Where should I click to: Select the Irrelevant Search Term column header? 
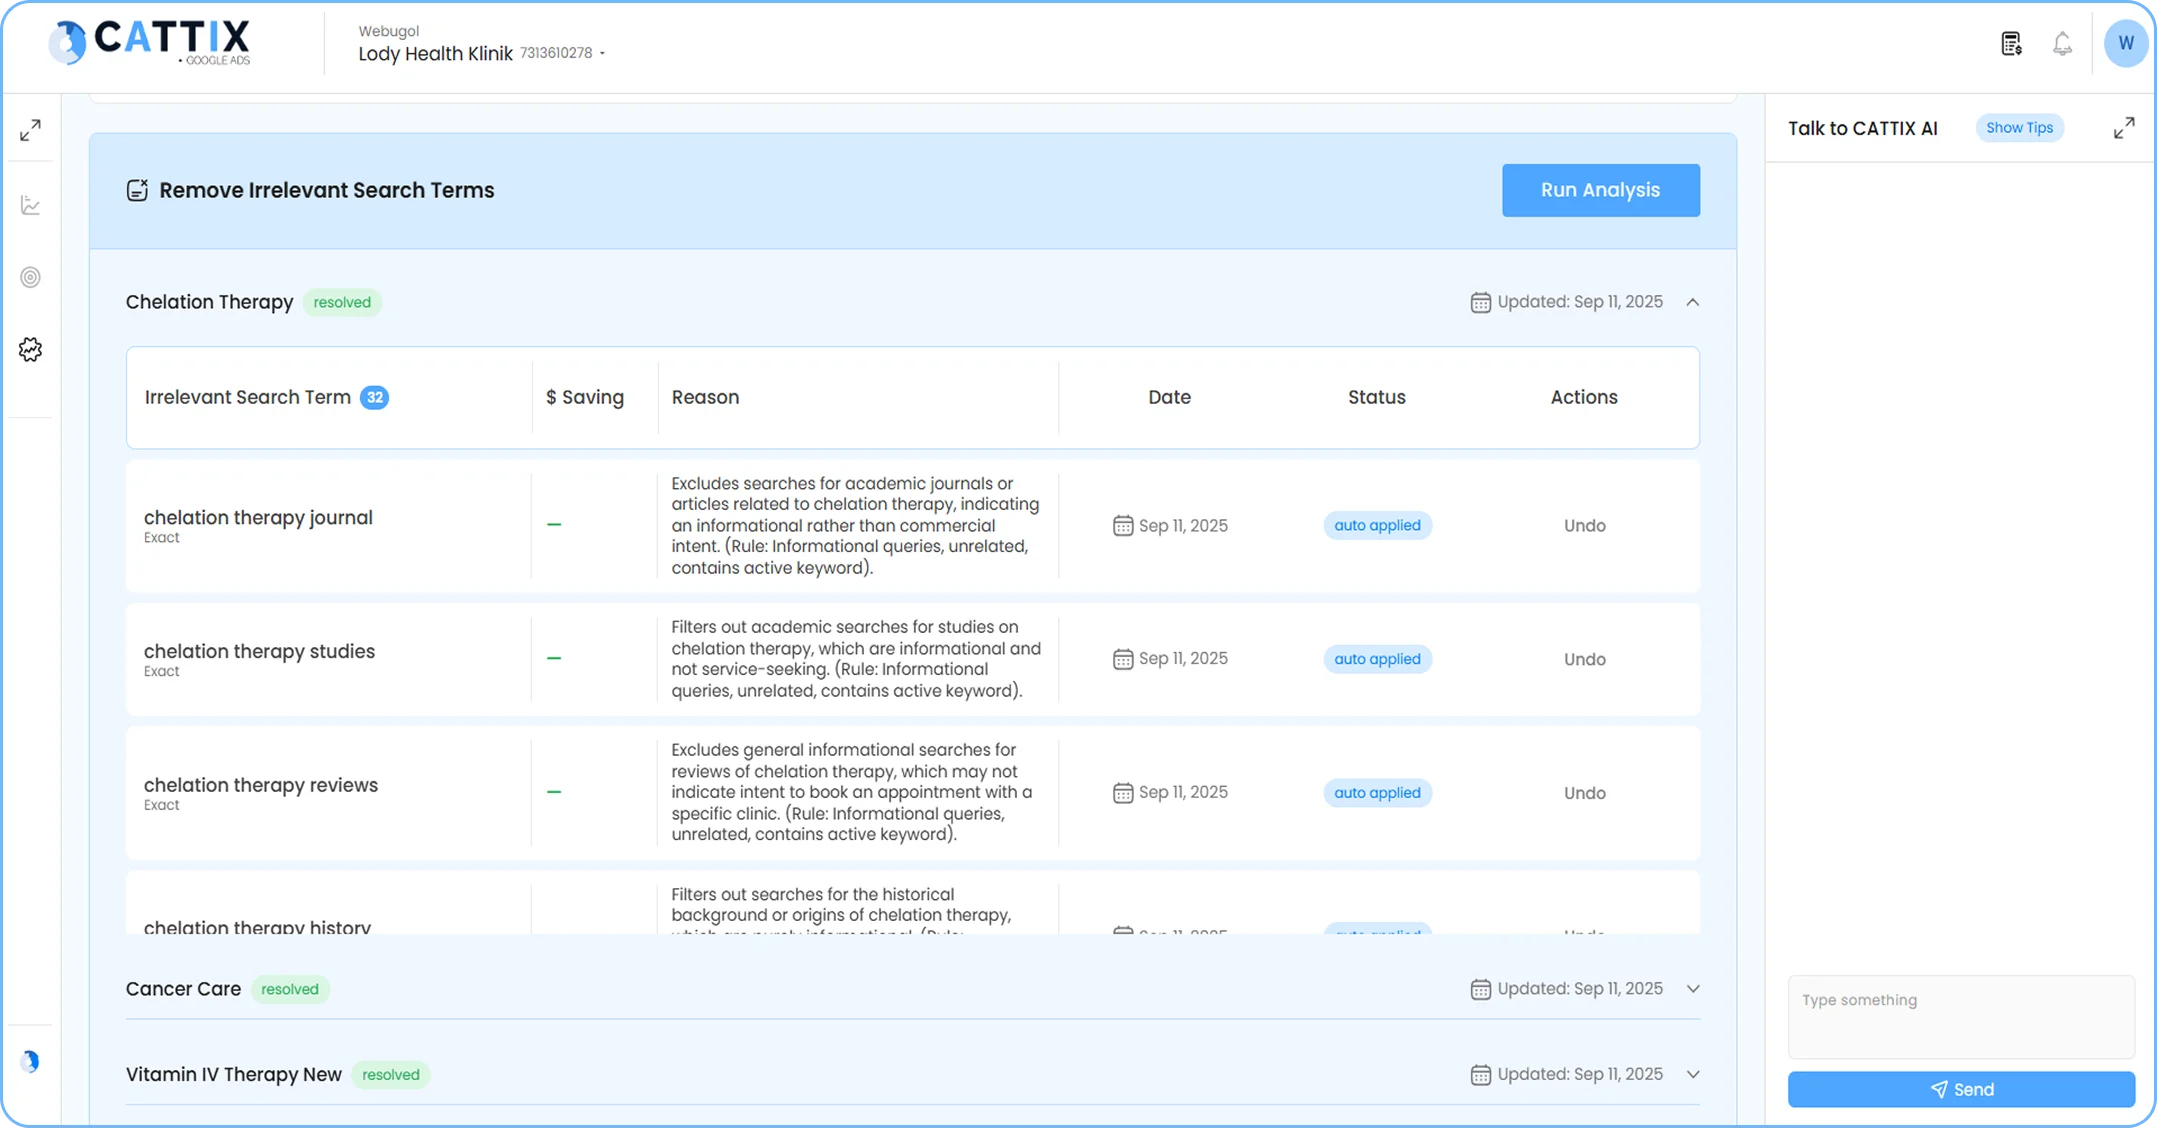(248, 397)
